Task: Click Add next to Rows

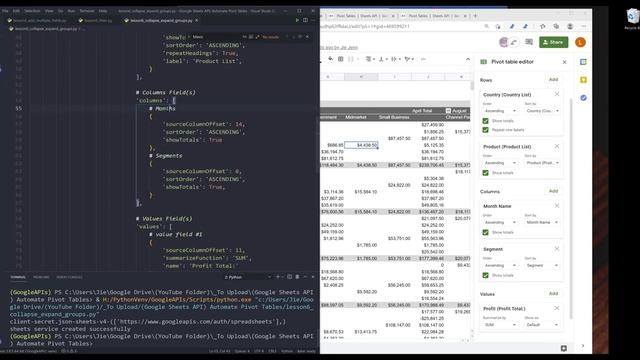Action: [x=553, y=80]
